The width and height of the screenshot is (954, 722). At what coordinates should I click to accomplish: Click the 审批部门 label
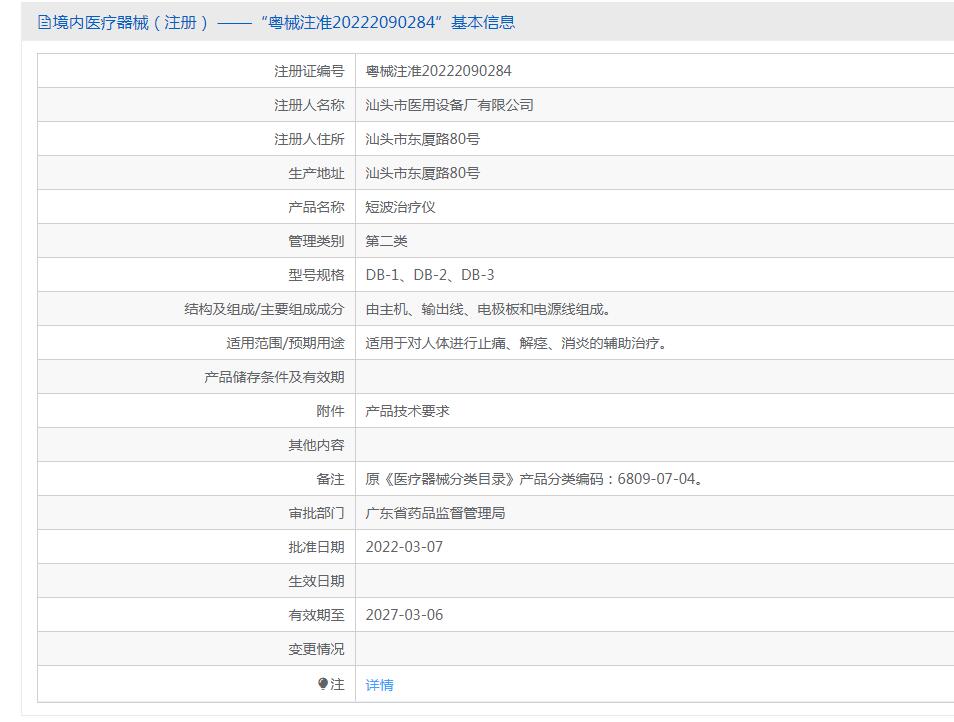pyautogui.click(x=316, y=513)
